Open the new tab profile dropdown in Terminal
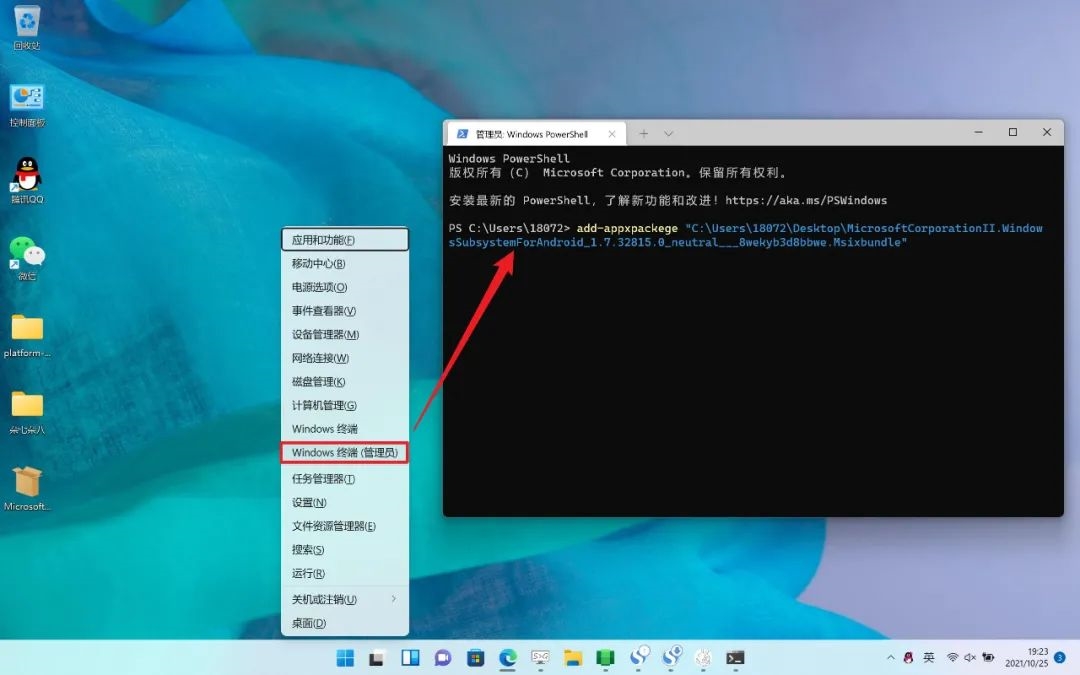1080x675 pixels. [669, 133]
